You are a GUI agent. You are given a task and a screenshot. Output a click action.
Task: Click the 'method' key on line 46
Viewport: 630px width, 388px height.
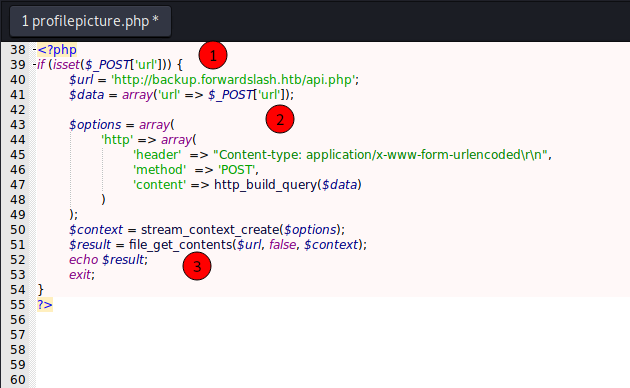[160, 169]
